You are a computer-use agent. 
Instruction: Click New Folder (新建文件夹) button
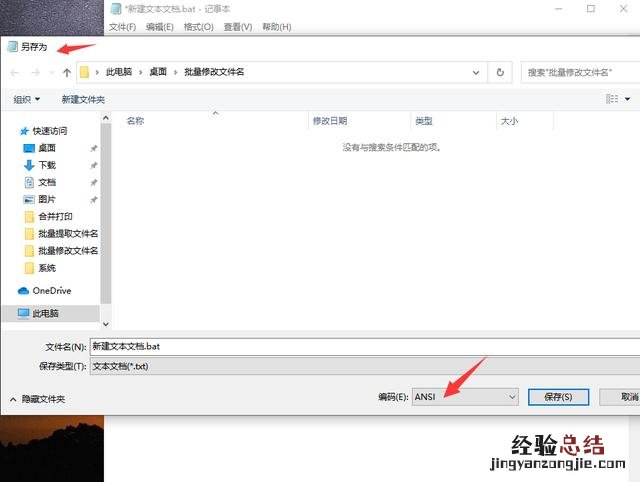tap(83, 100)
